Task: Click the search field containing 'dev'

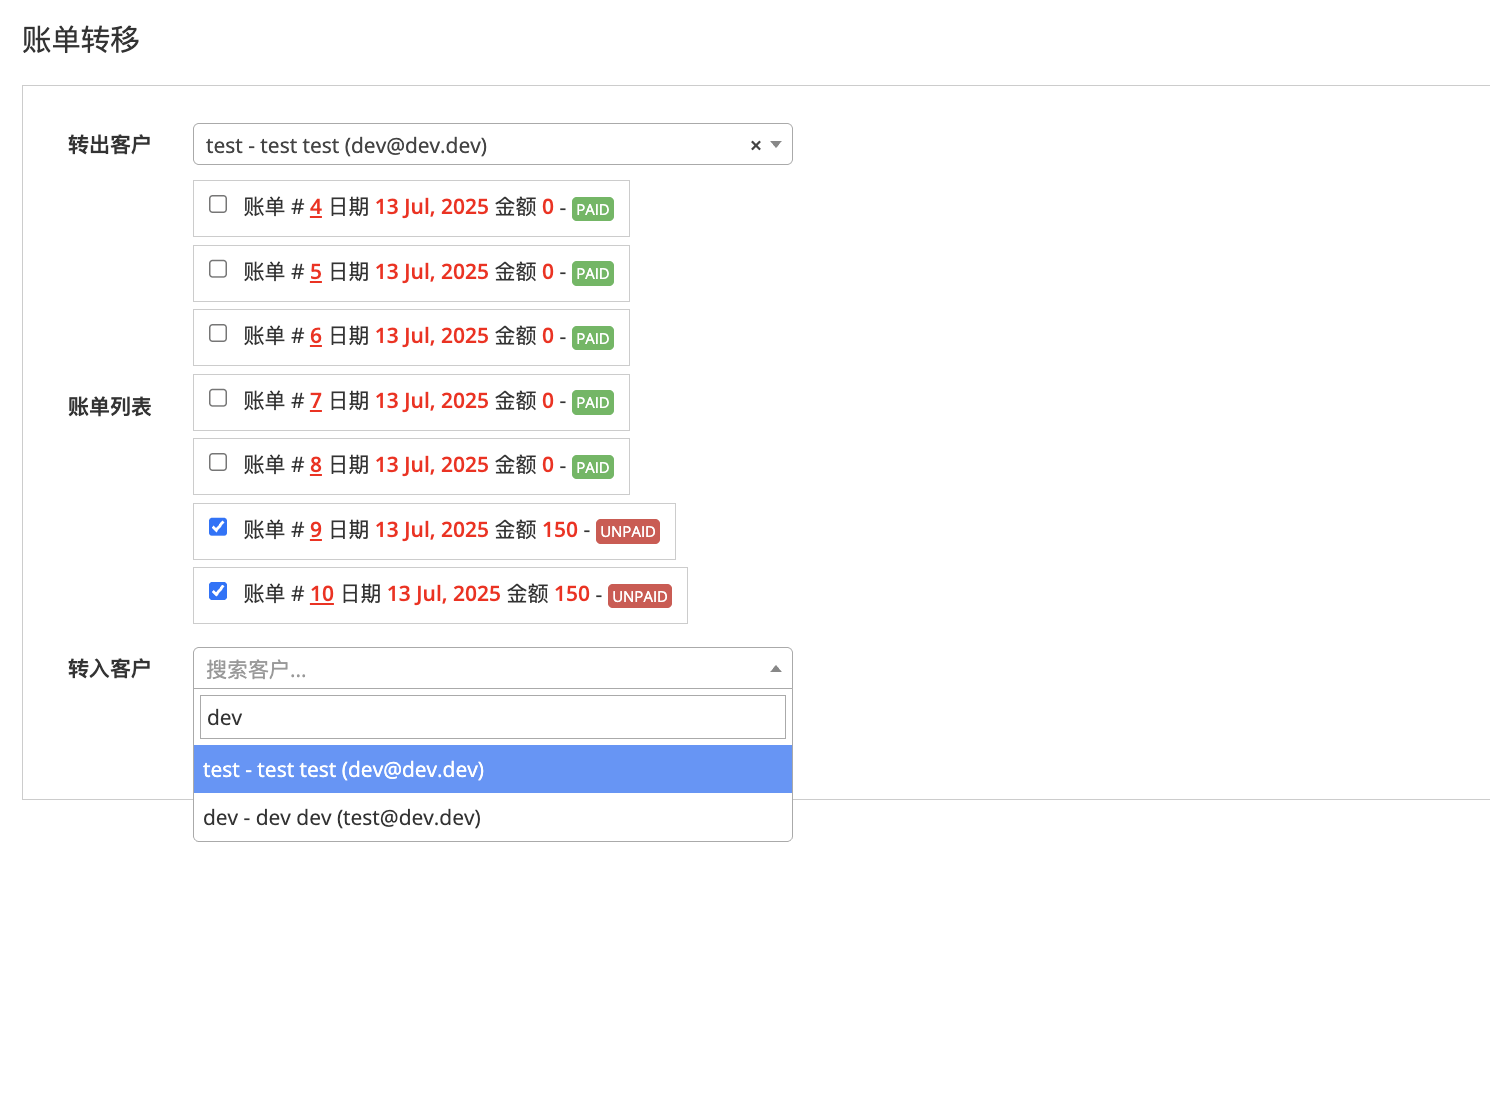Action: click(492, 717)
